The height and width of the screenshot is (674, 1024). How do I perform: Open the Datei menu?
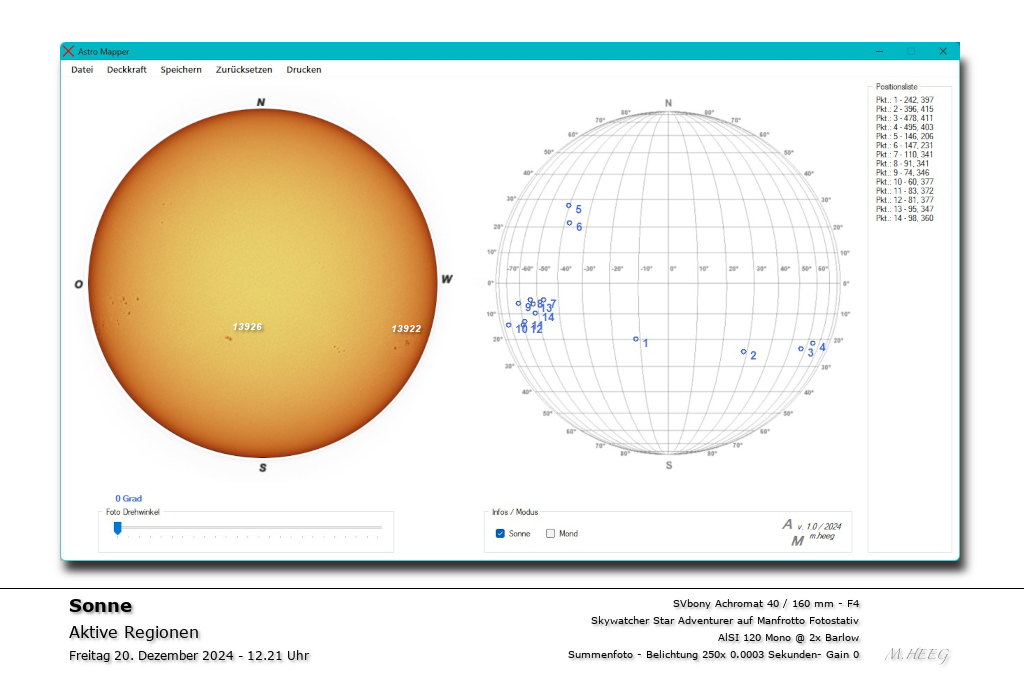[81, 69]
